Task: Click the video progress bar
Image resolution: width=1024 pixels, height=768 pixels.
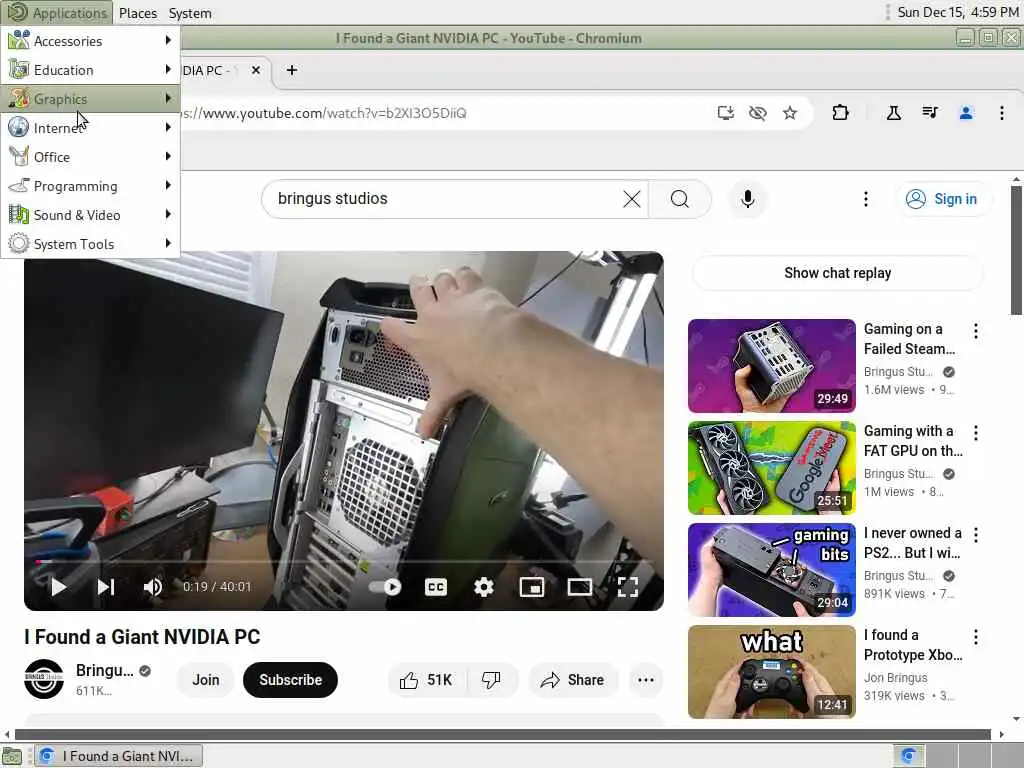Action: point(344,561)
